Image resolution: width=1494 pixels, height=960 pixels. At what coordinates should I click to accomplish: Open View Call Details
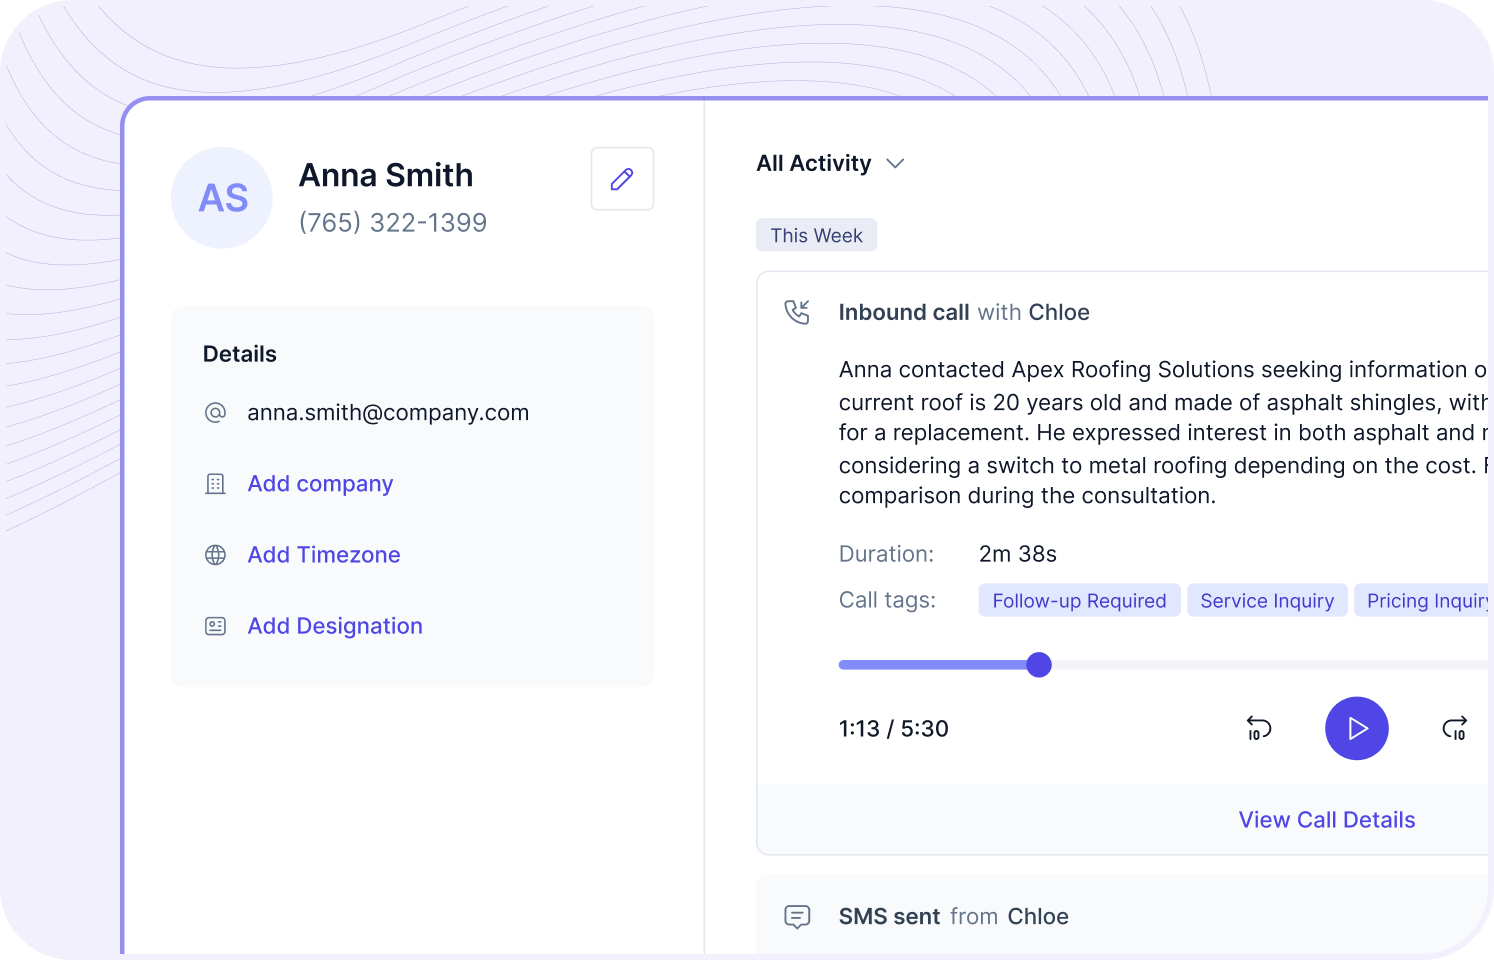[x=1326, y=820]
